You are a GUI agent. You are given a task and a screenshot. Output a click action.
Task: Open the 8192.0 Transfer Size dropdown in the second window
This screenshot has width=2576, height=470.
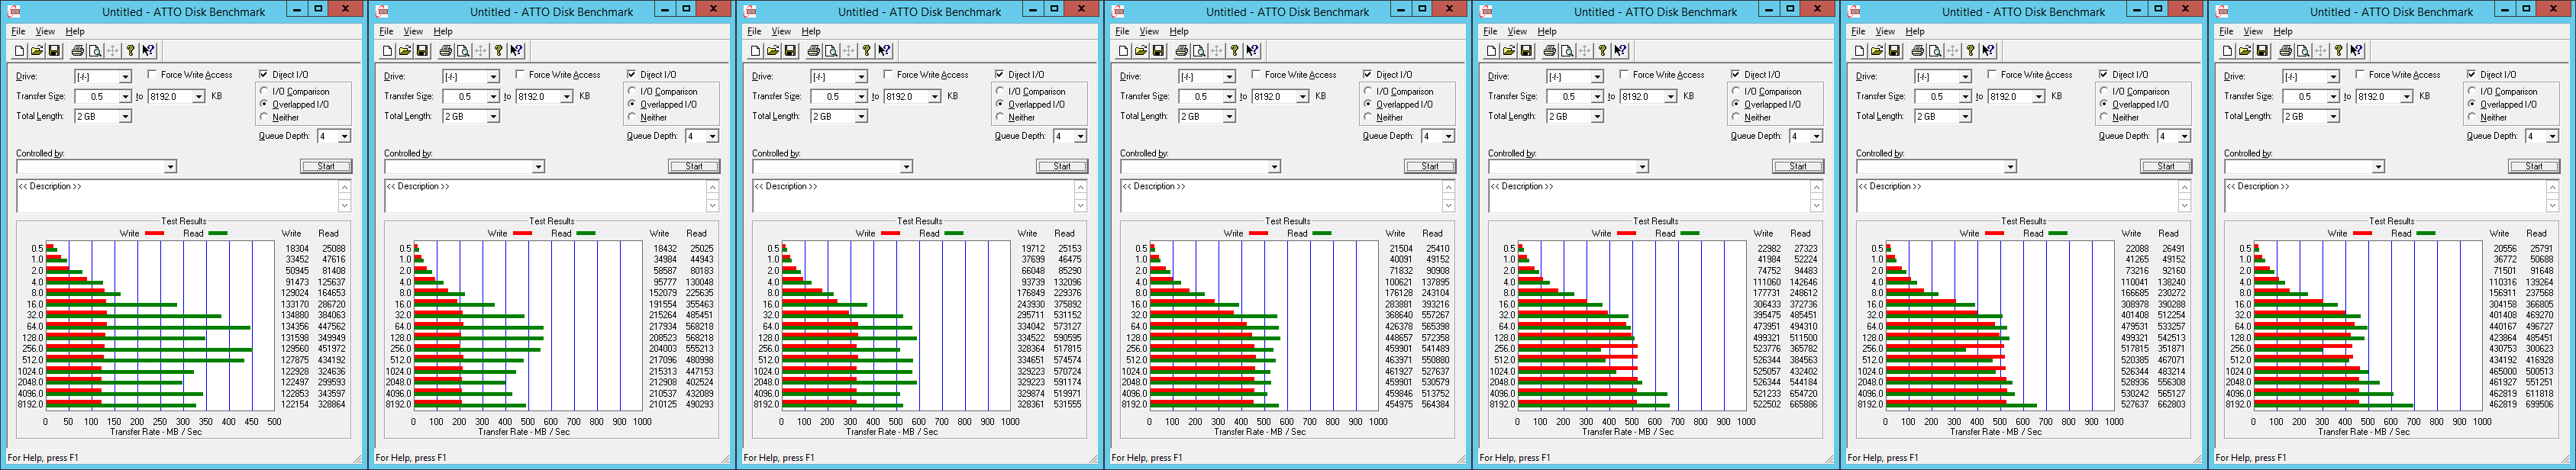(x=566, y=97)
